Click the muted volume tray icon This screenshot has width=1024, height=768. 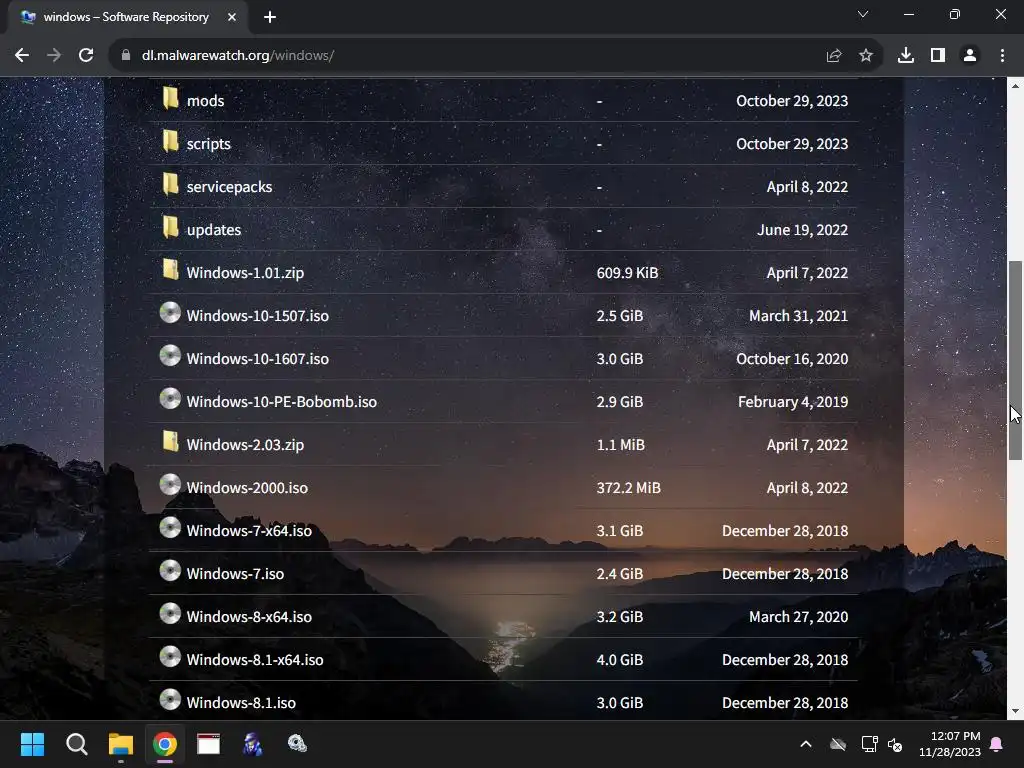click(x=895, y=744)
